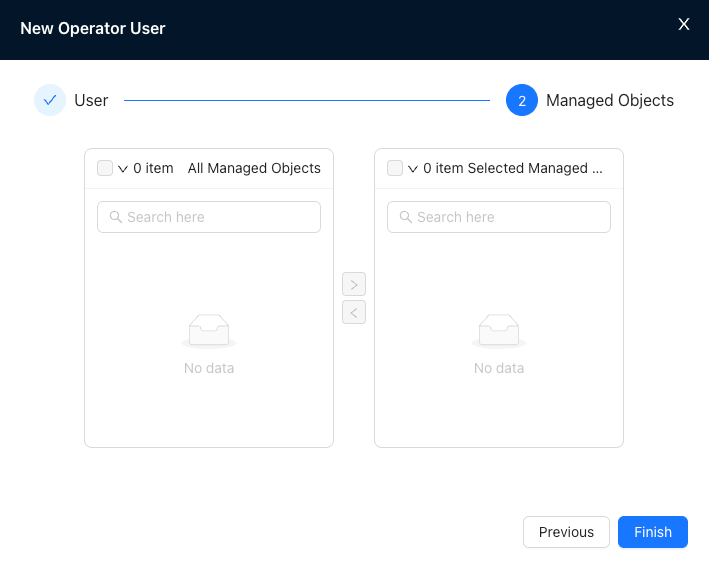
Task: Click the step 2 Managed Objects circle
Action: point(522,100)
